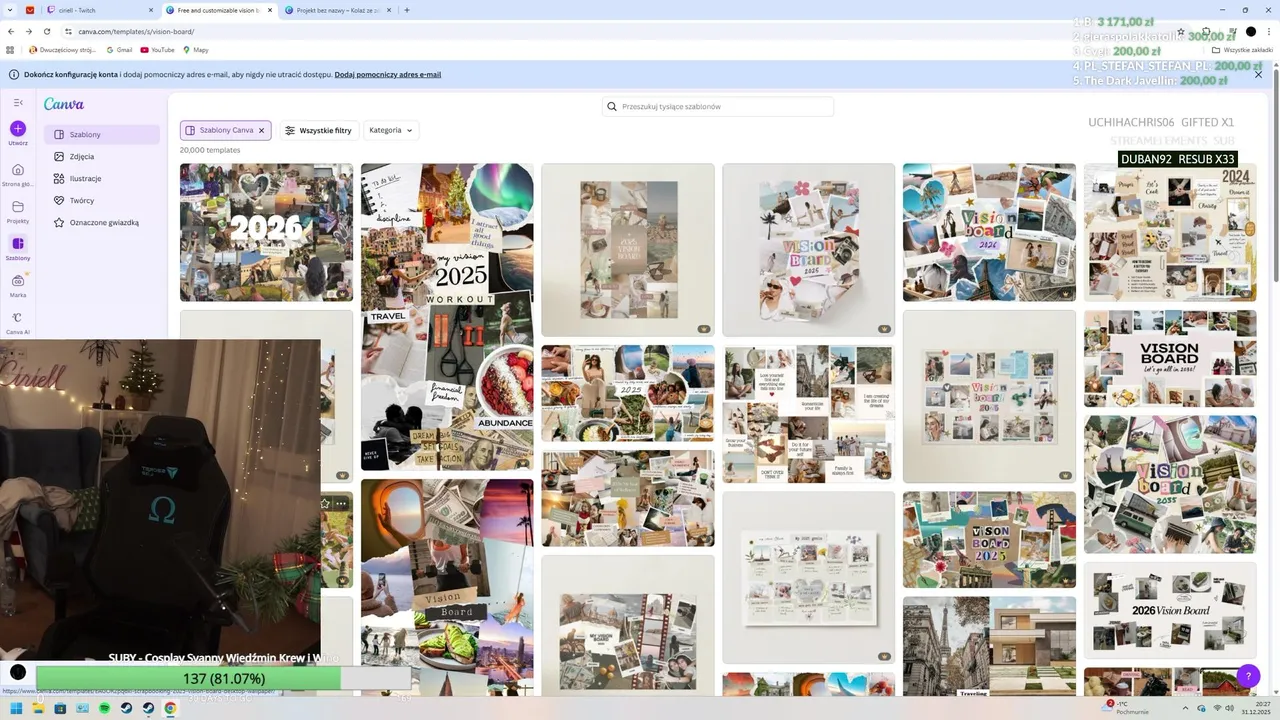Select Zdjęcia in the sidebar list
This screenshot has width=1280, height=720.
coord(102,156)
